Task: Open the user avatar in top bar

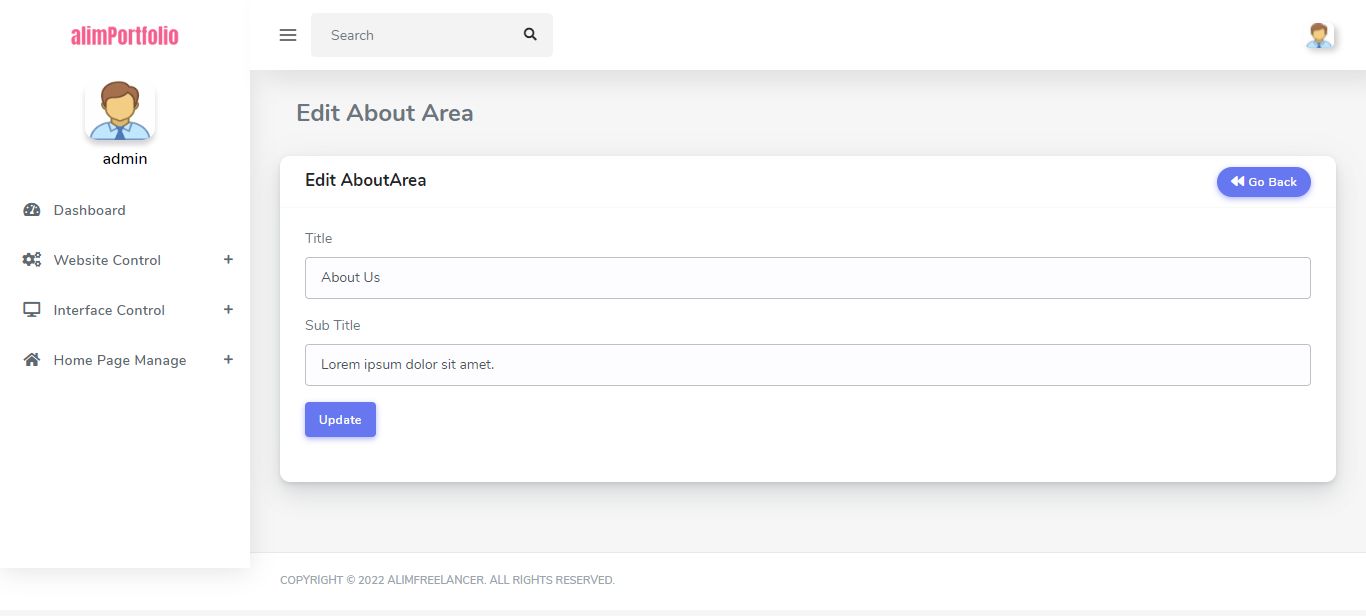Action: pyautogui.click(x=1320, y=36)
